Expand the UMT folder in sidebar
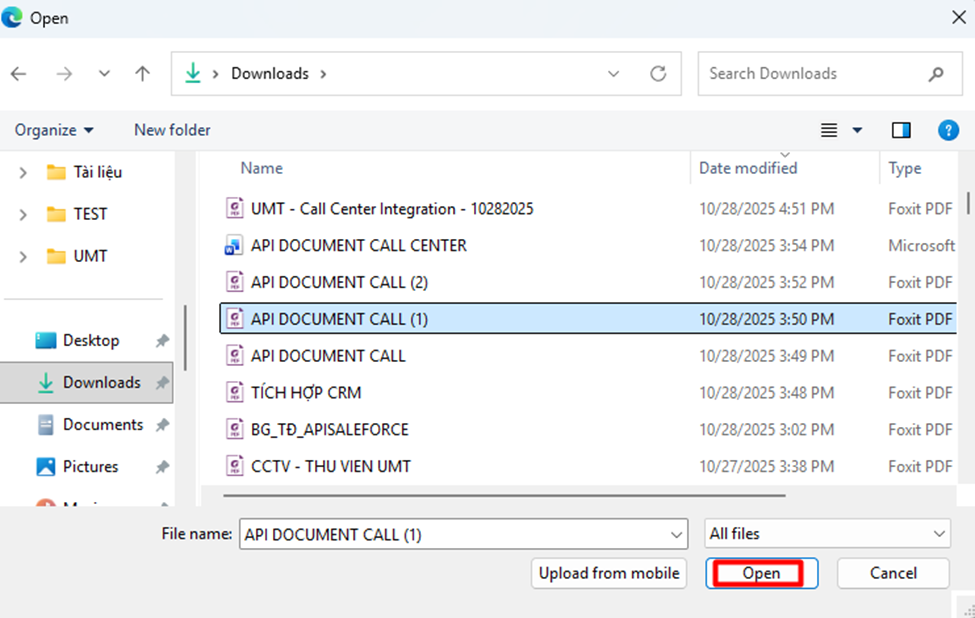975x618 pixels. coord(23,257)
